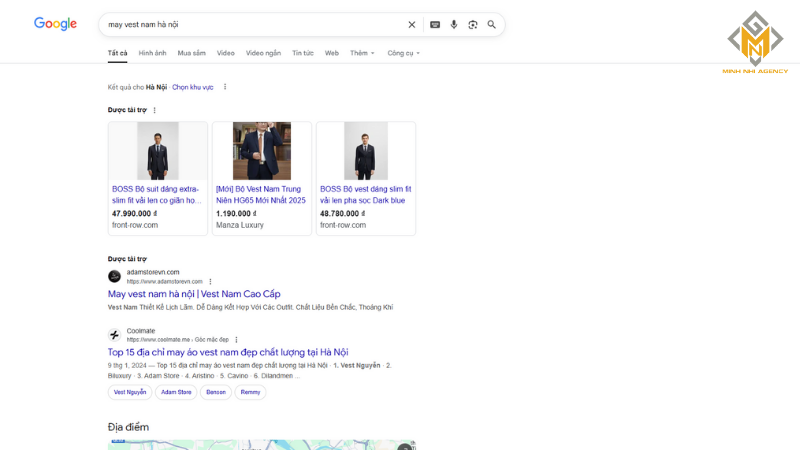This screenshot has width=800, height=450.
Task: Switch to the 'Mua sắm' tab
Action: coord(191,53)
